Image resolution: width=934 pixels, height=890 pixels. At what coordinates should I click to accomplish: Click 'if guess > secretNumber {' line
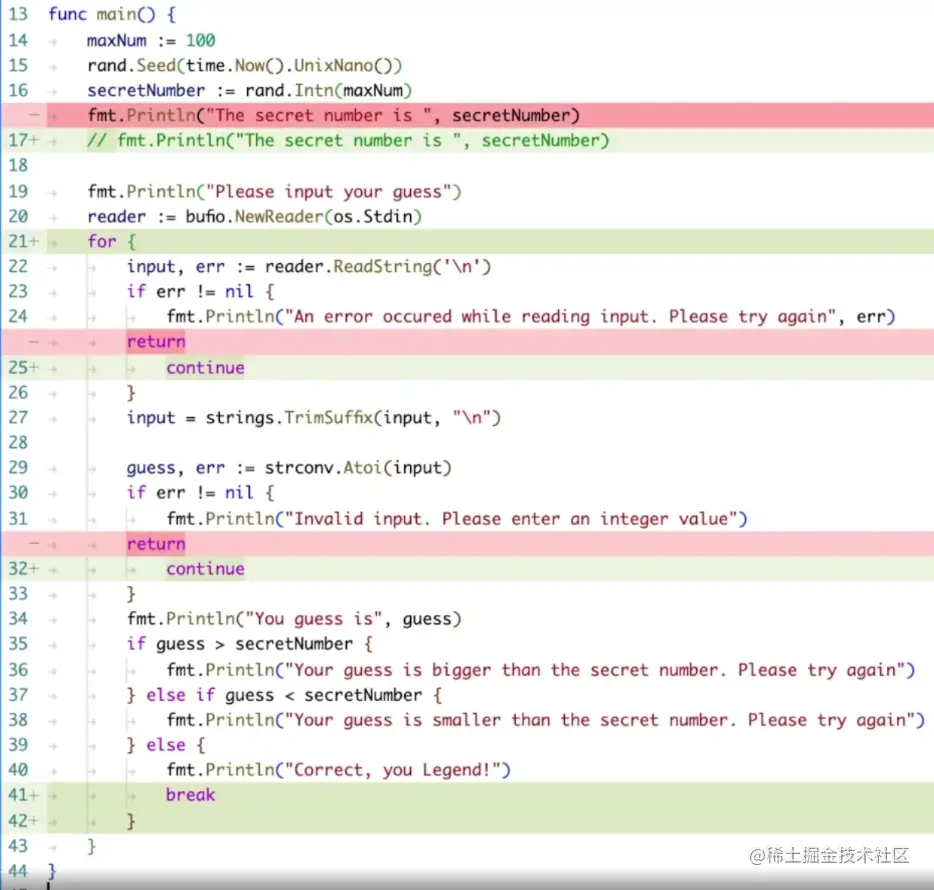tap(250, 645)
